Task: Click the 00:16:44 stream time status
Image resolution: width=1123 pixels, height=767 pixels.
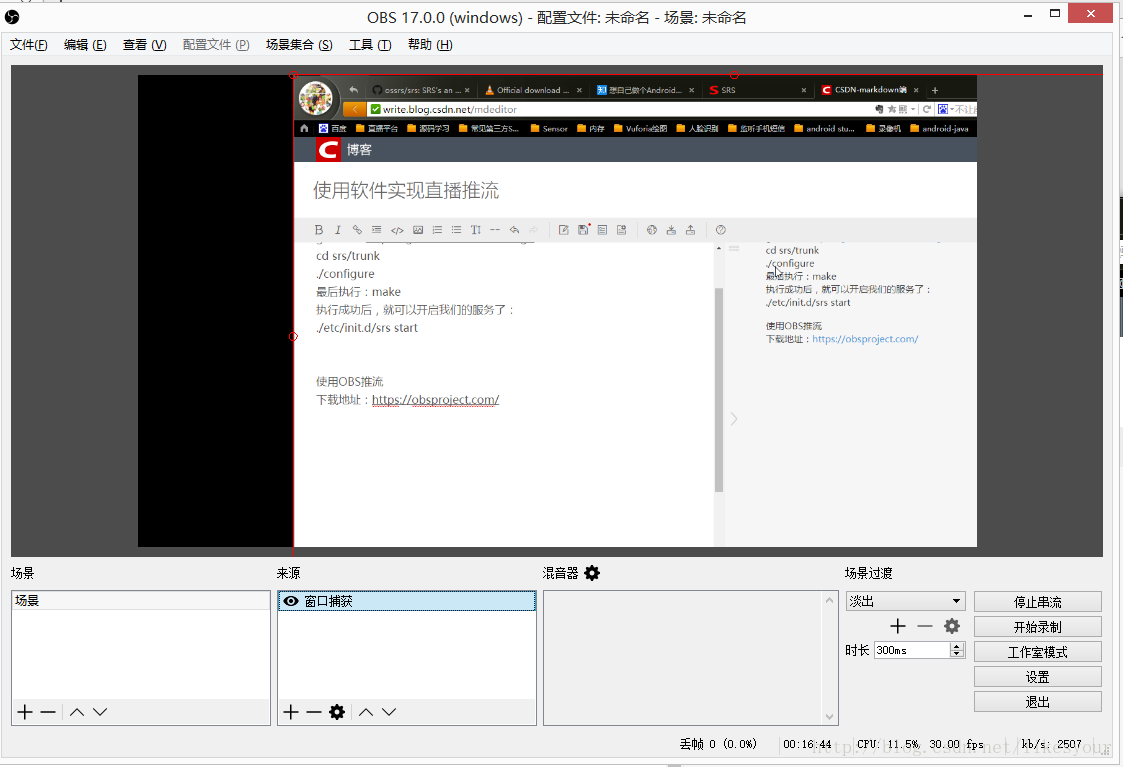Action: tap(807, 744)
